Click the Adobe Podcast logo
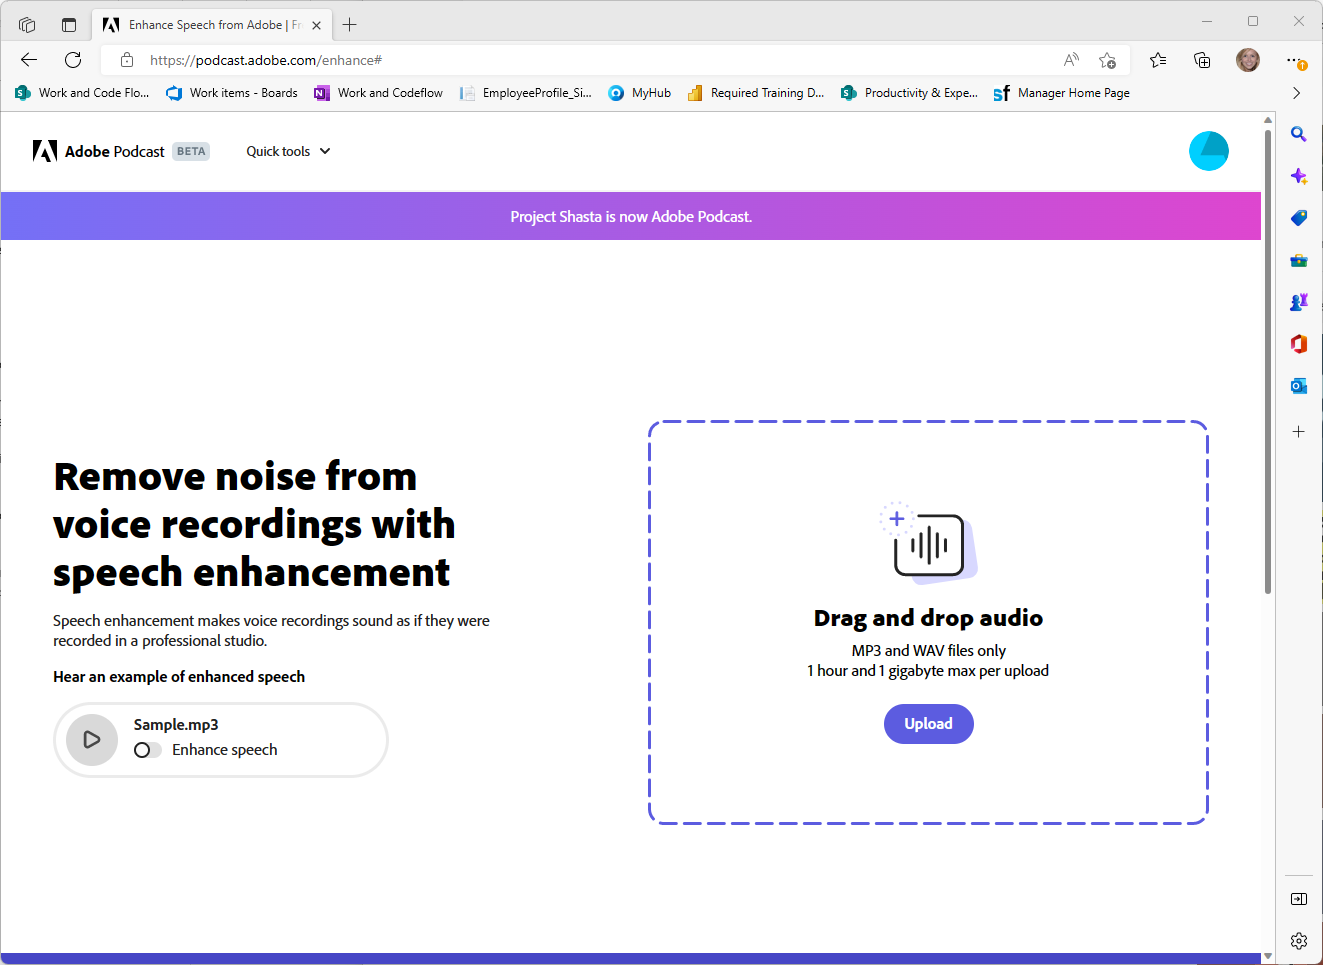 click(x=99, y=152)
